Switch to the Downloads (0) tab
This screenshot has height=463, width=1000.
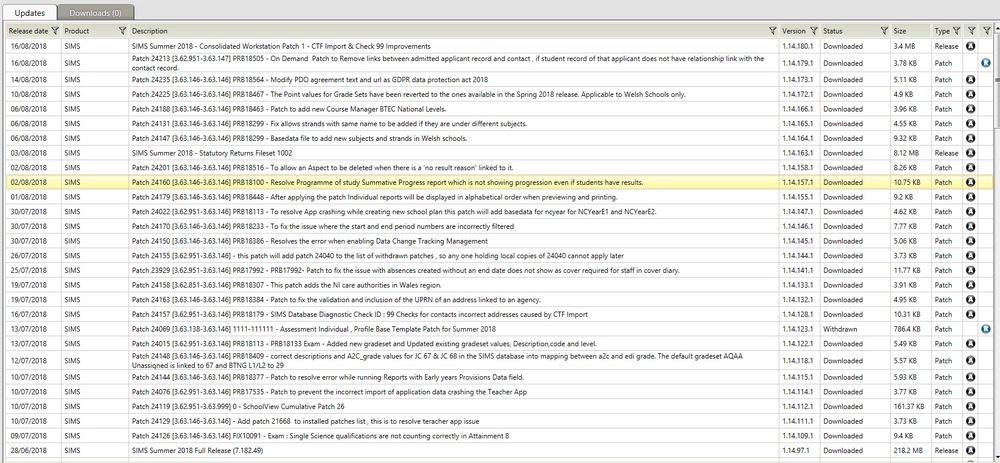[95, 13]
